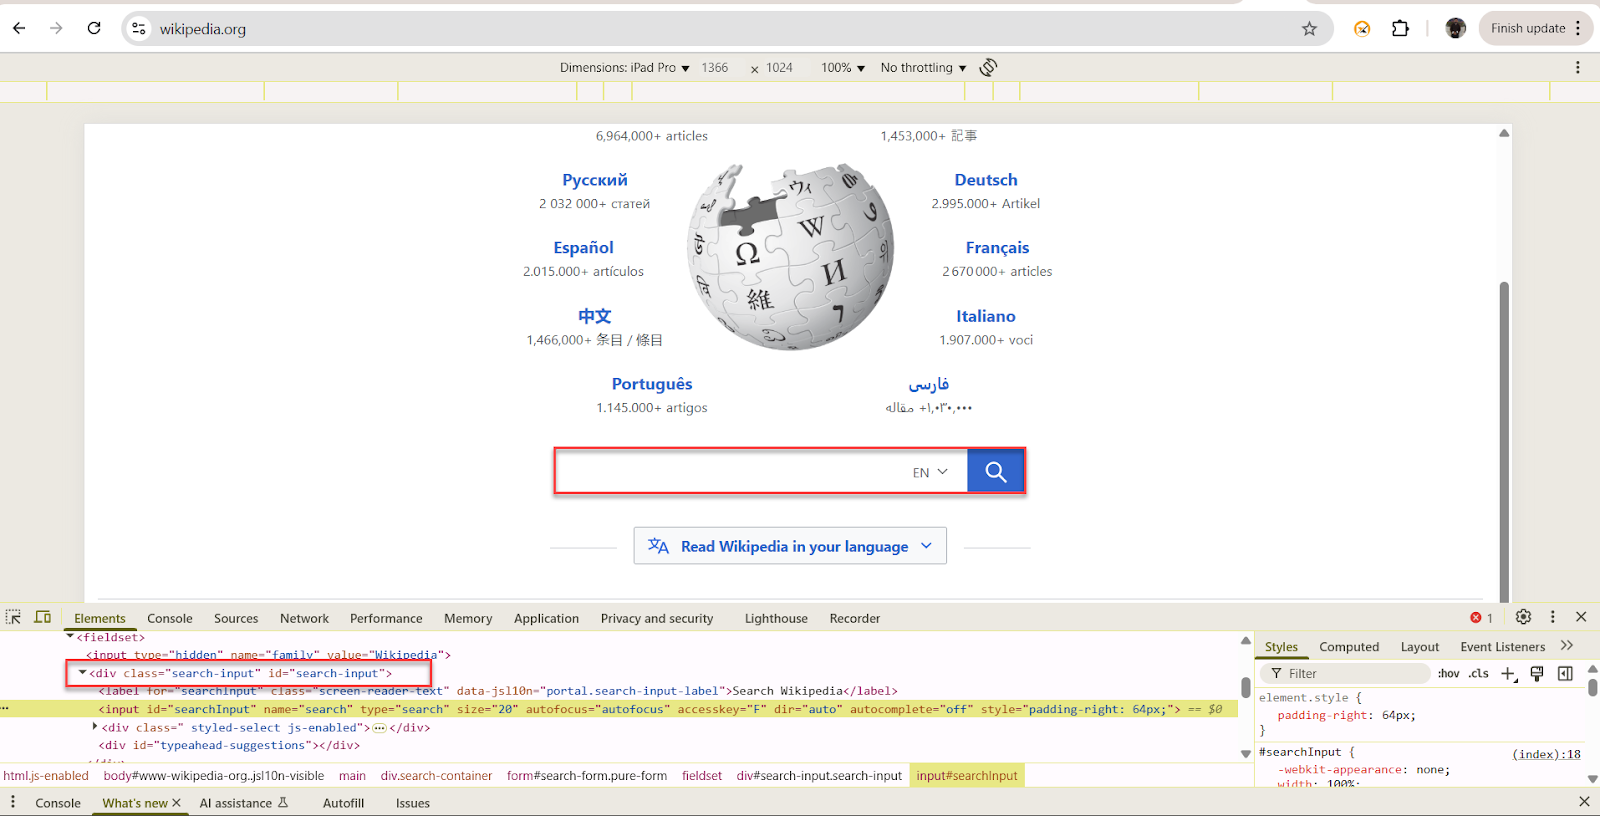Image resolution: width=1600 pixels, height=816 pixels.
Task: Select Computed pane tab
Action: 1349,647
